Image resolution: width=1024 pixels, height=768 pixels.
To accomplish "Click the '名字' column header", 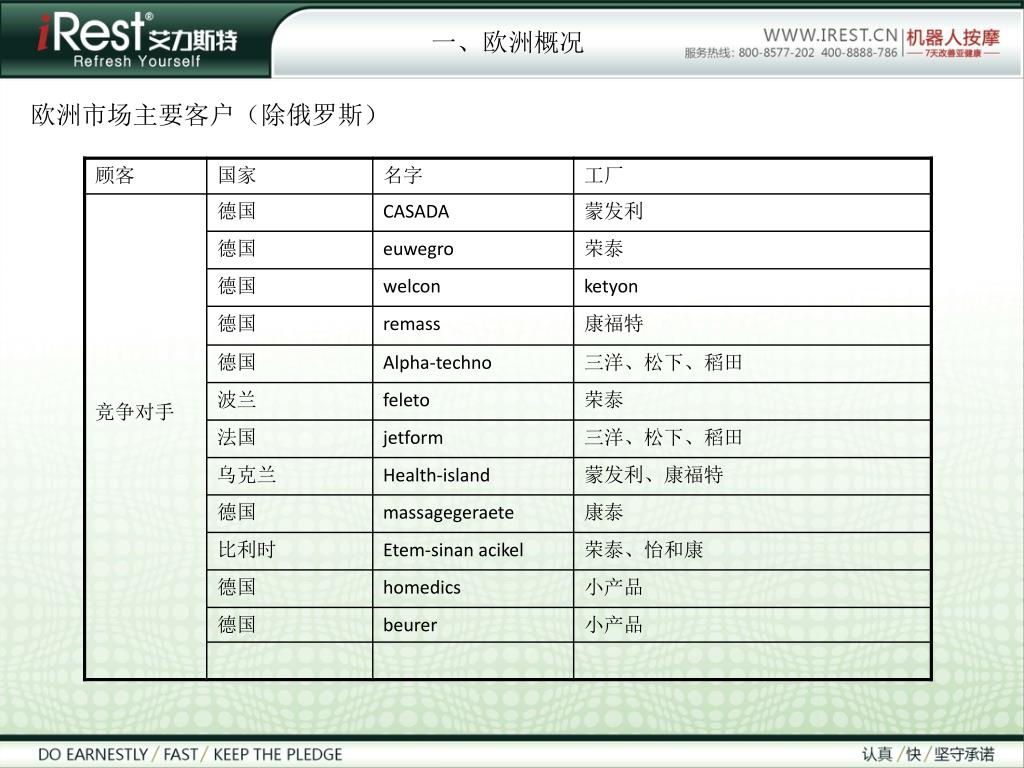I will click(473, 176).
